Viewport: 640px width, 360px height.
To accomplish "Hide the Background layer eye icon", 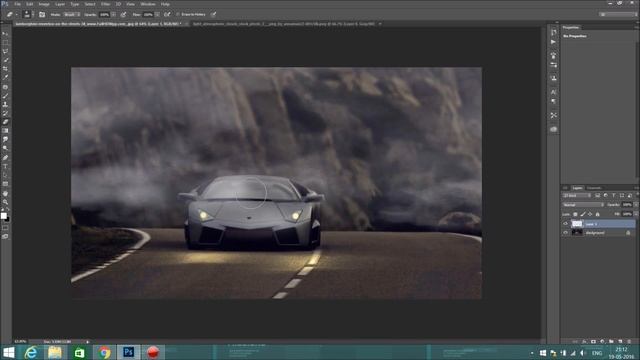I will pos(565,233).
